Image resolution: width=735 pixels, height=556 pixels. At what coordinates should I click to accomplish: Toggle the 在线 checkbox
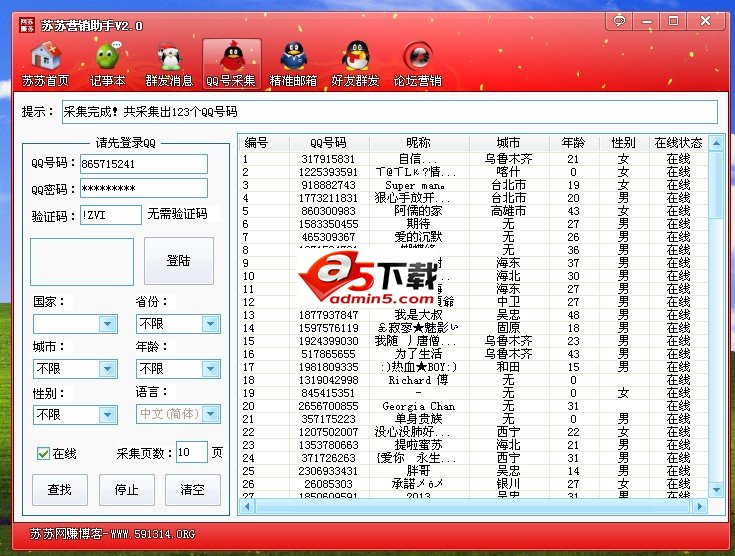(43, 453)
